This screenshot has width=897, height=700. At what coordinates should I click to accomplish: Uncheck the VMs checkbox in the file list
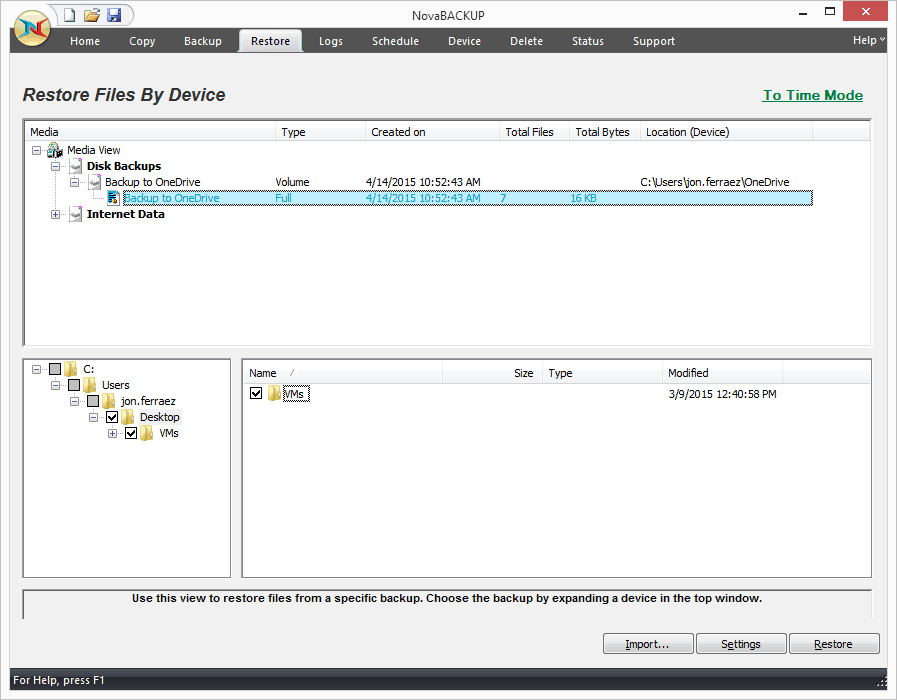click(x=256, y=393)
